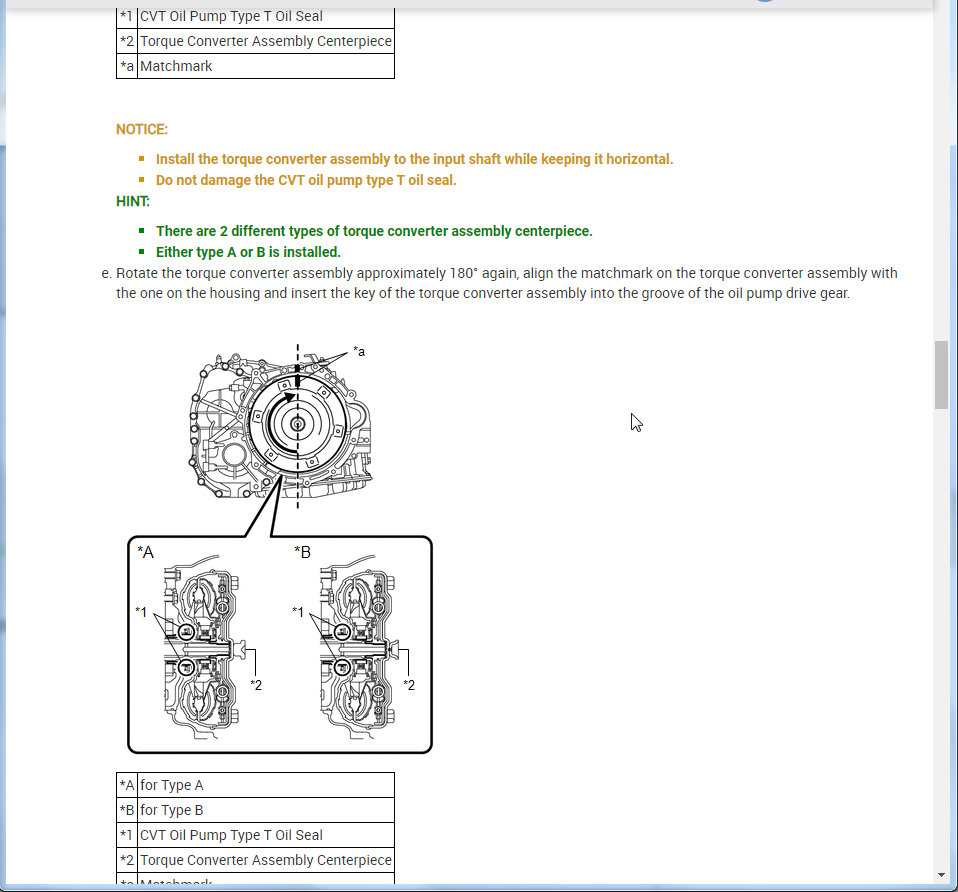The width and height of the screenshot is (958, 892).
Task: Click 'Do not damage the CVT oil pump' notice
Action: pos(306,180)
